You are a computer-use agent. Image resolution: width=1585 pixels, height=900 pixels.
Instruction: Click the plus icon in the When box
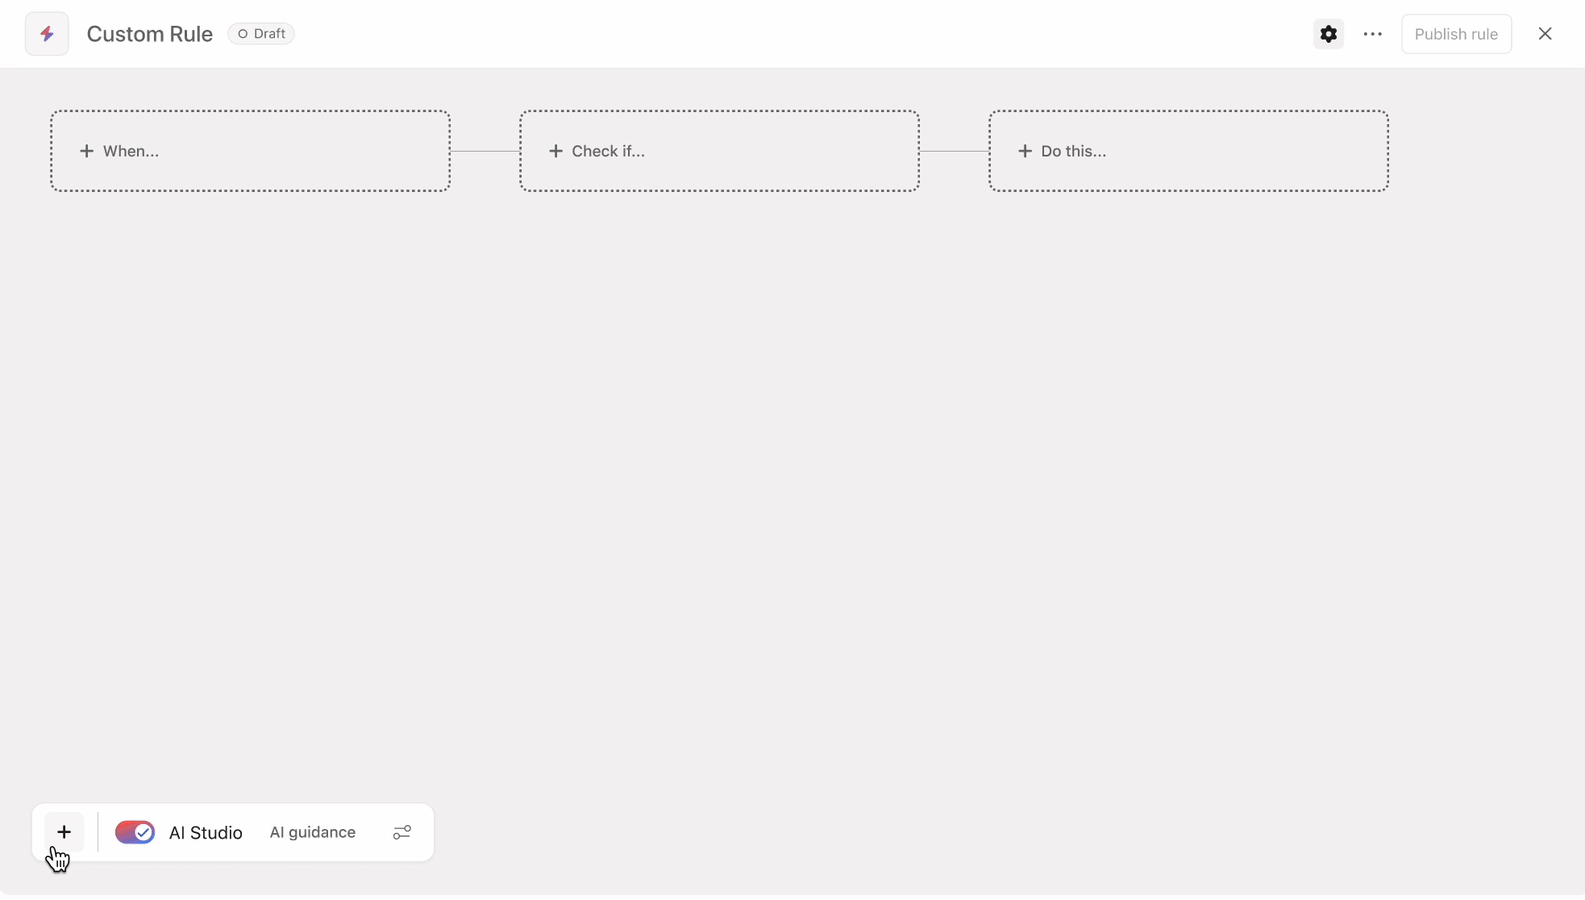point(87,151)
